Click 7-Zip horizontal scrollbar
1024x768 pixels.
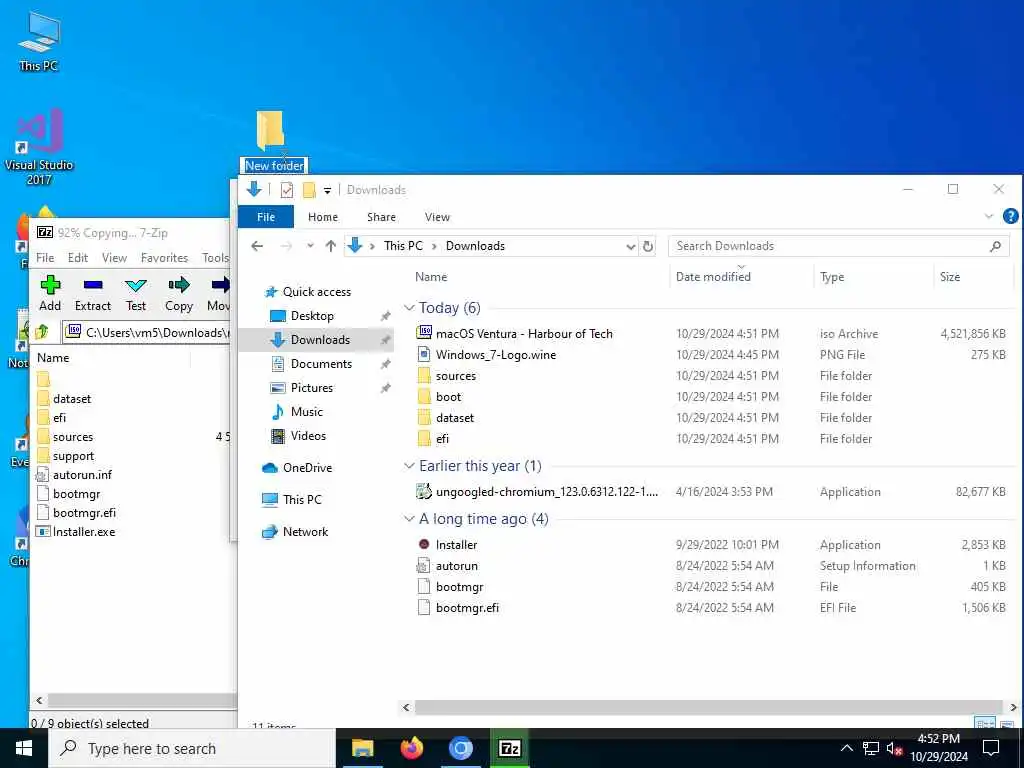[142, 701]
